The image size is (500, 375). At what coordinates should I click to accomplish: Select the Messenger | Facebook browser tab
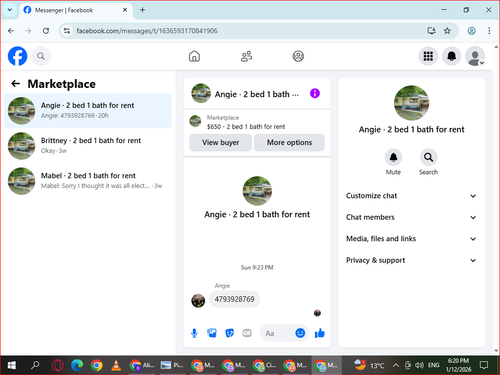75,10
